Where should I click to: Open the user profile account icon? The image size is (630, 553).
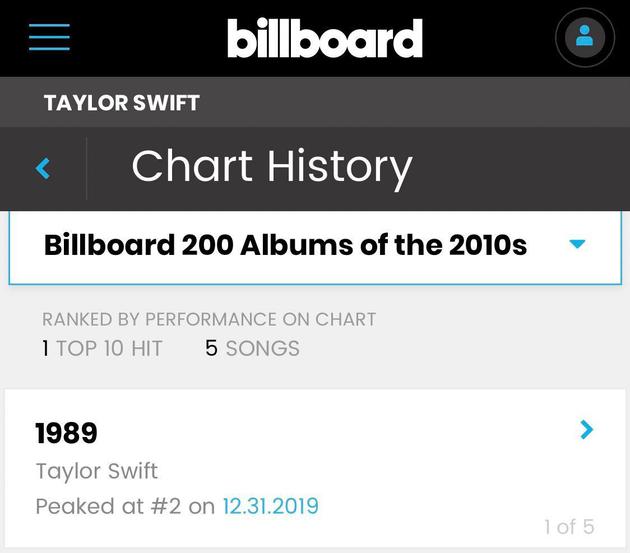click(584, 38)
